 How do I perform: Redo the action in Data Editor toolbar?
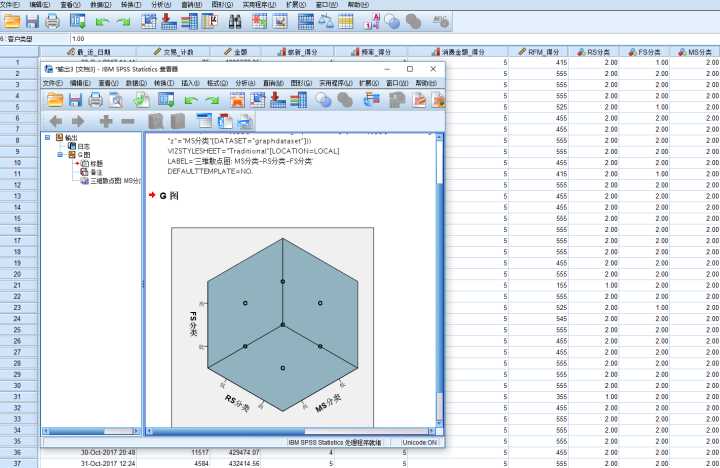coord(124,21)
